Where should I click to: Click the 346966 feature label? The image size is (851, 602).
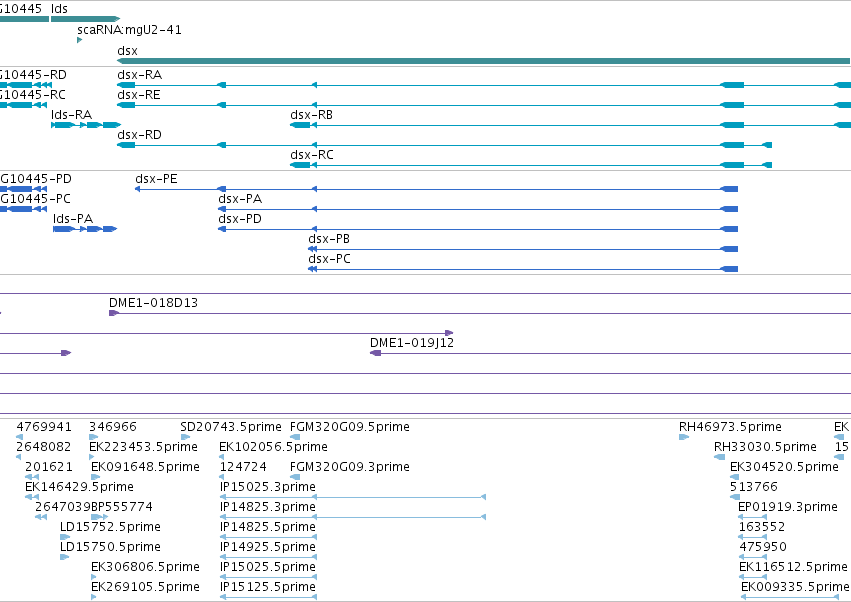[113, 427]
